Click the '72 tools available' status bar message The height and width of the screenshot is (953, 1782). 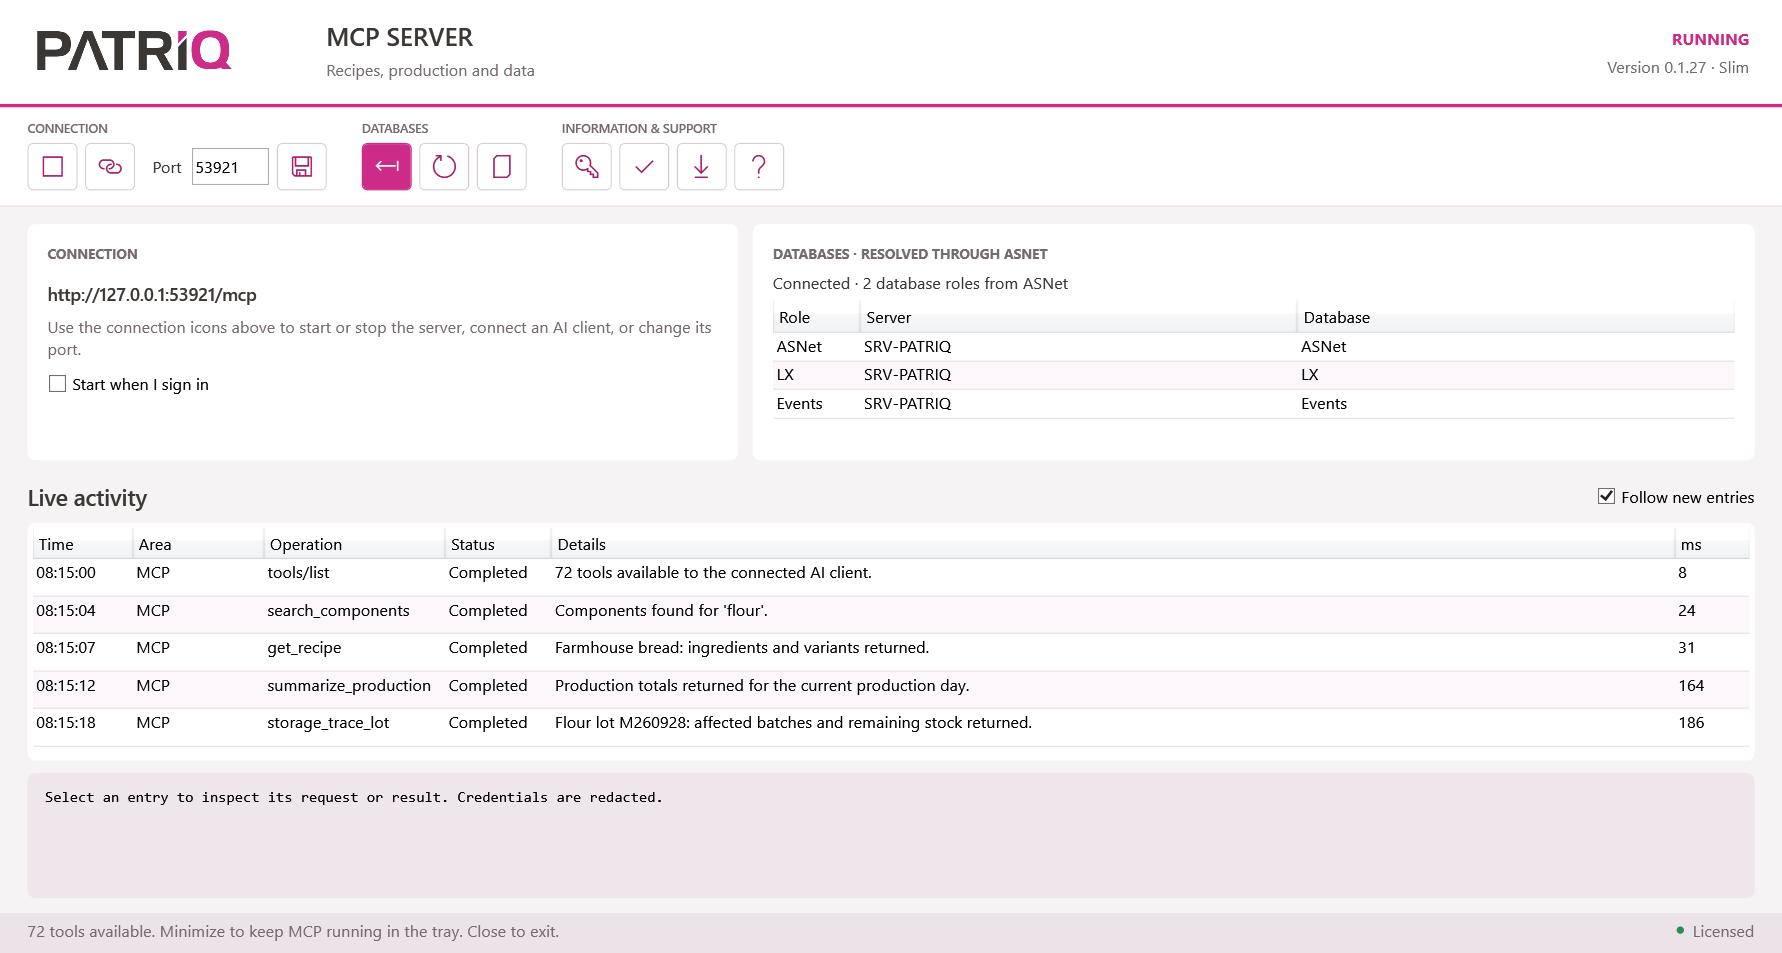coord(293,931)
